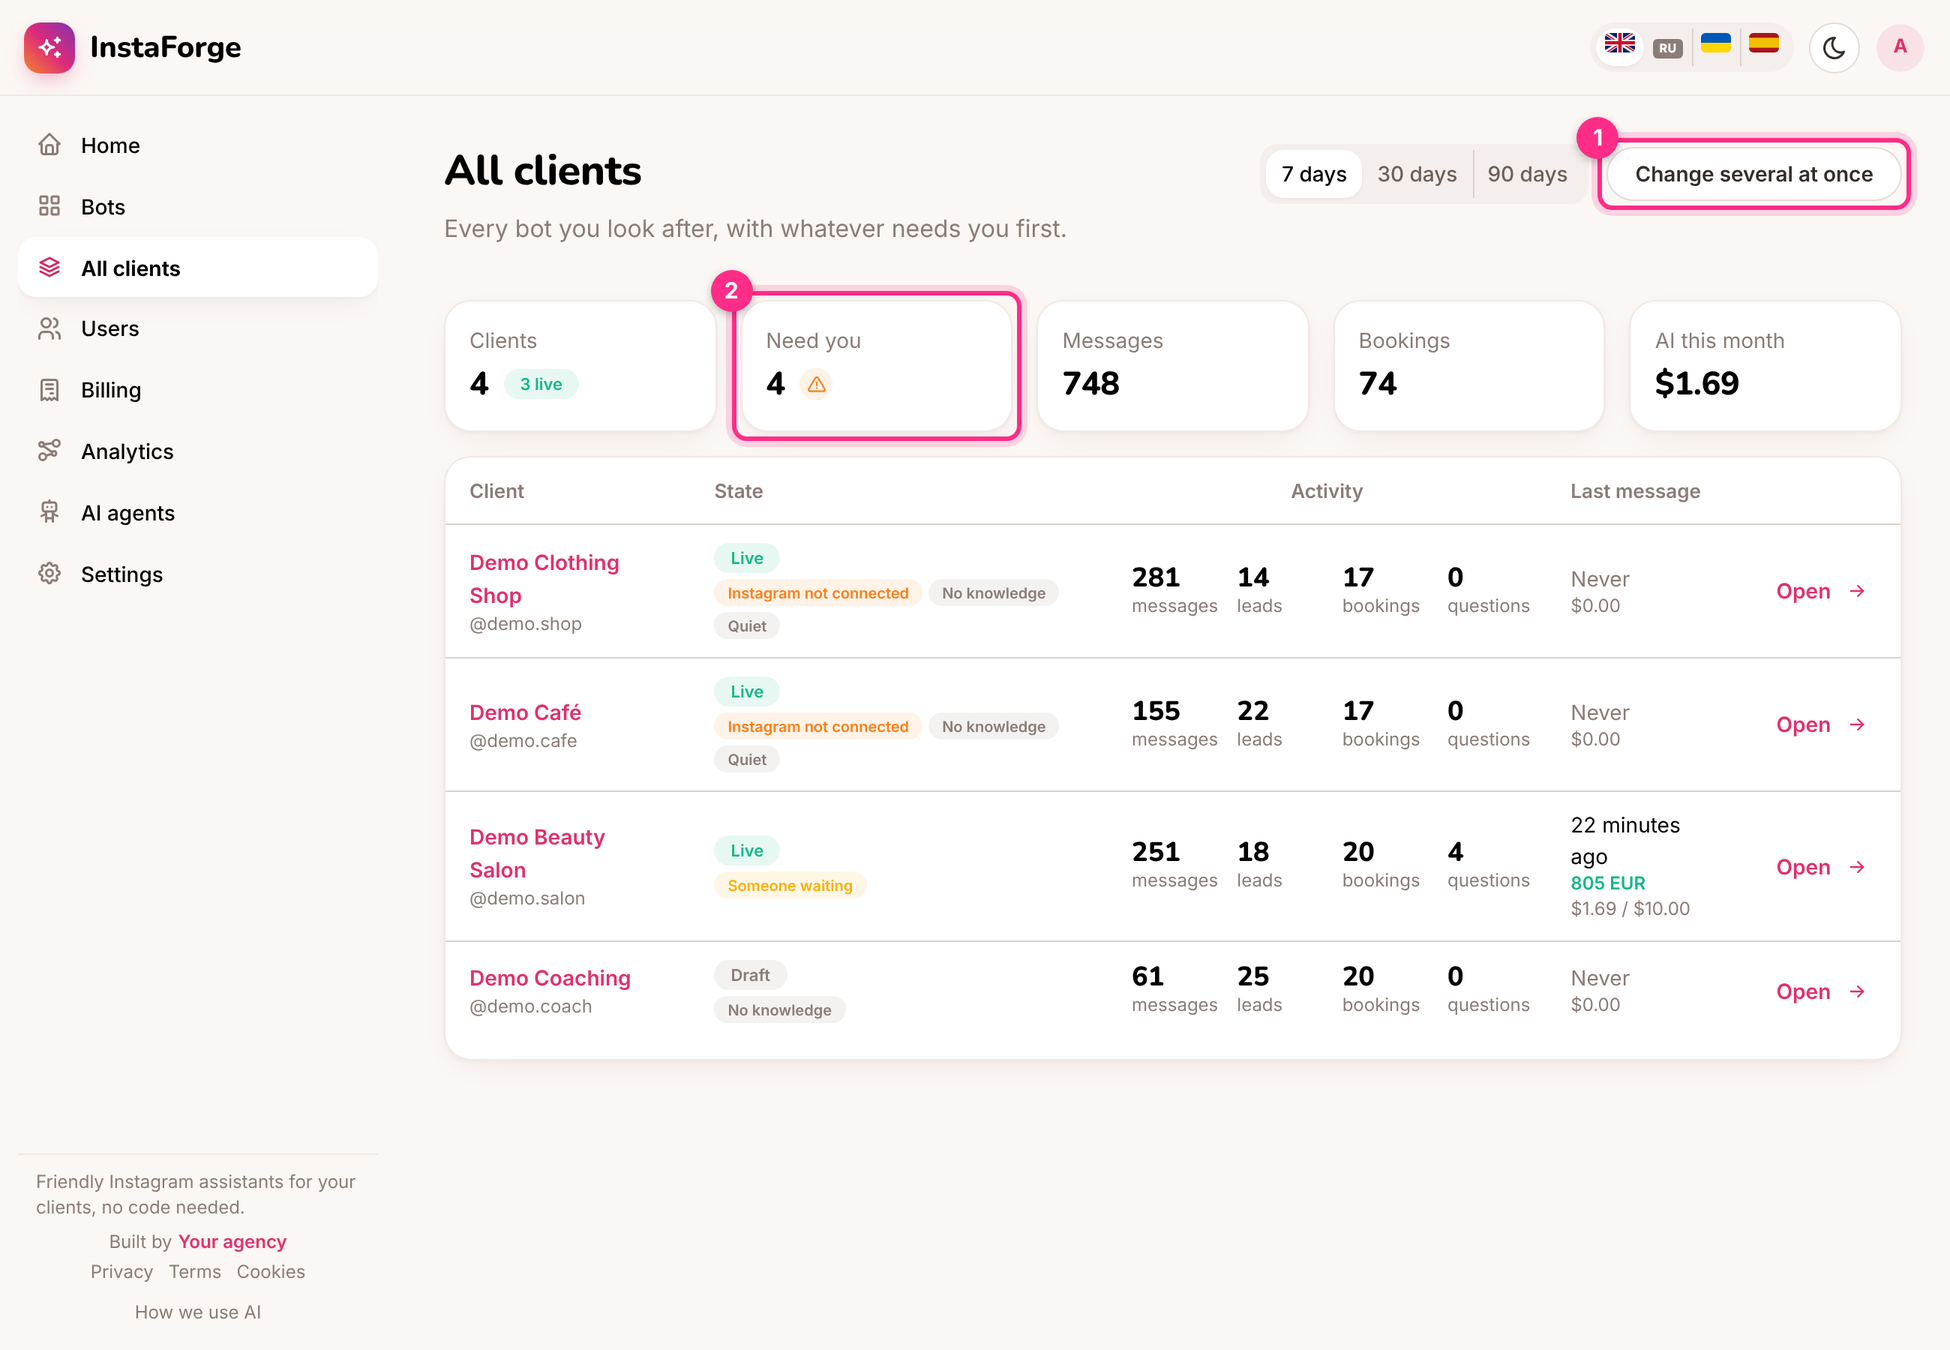Open the Demo Coaching row arrow

click(1857, 991)
